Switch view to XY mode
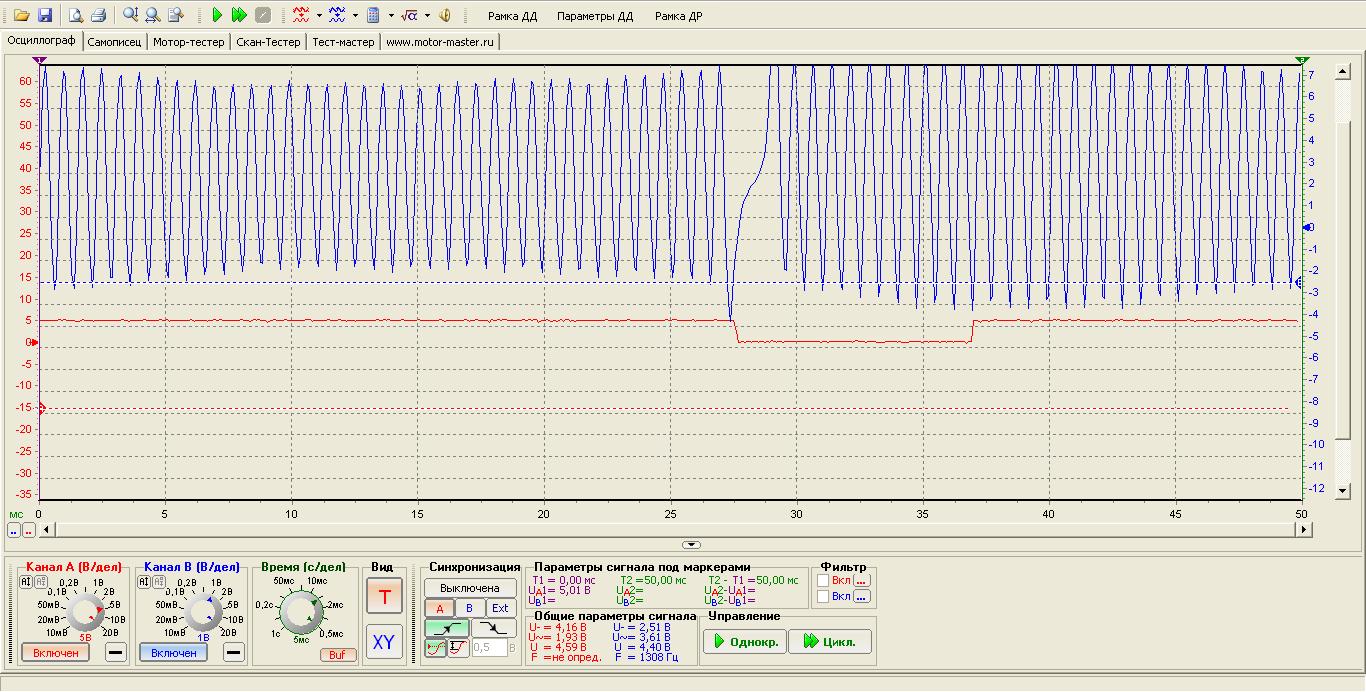This screenshot has height=692, width=1366. point(383,642)
